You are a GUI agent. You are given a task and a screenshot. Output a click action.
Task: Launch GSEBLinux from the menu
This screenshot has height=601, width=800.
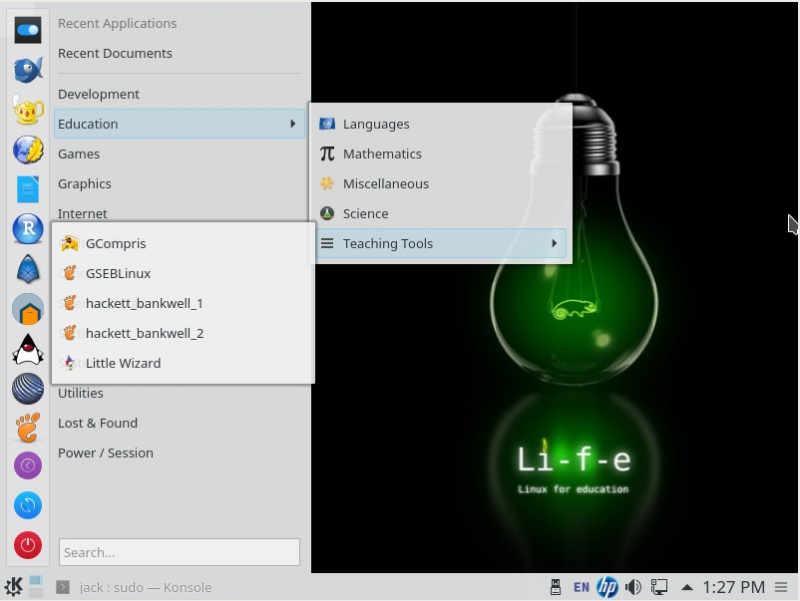[x=121, y=273]
